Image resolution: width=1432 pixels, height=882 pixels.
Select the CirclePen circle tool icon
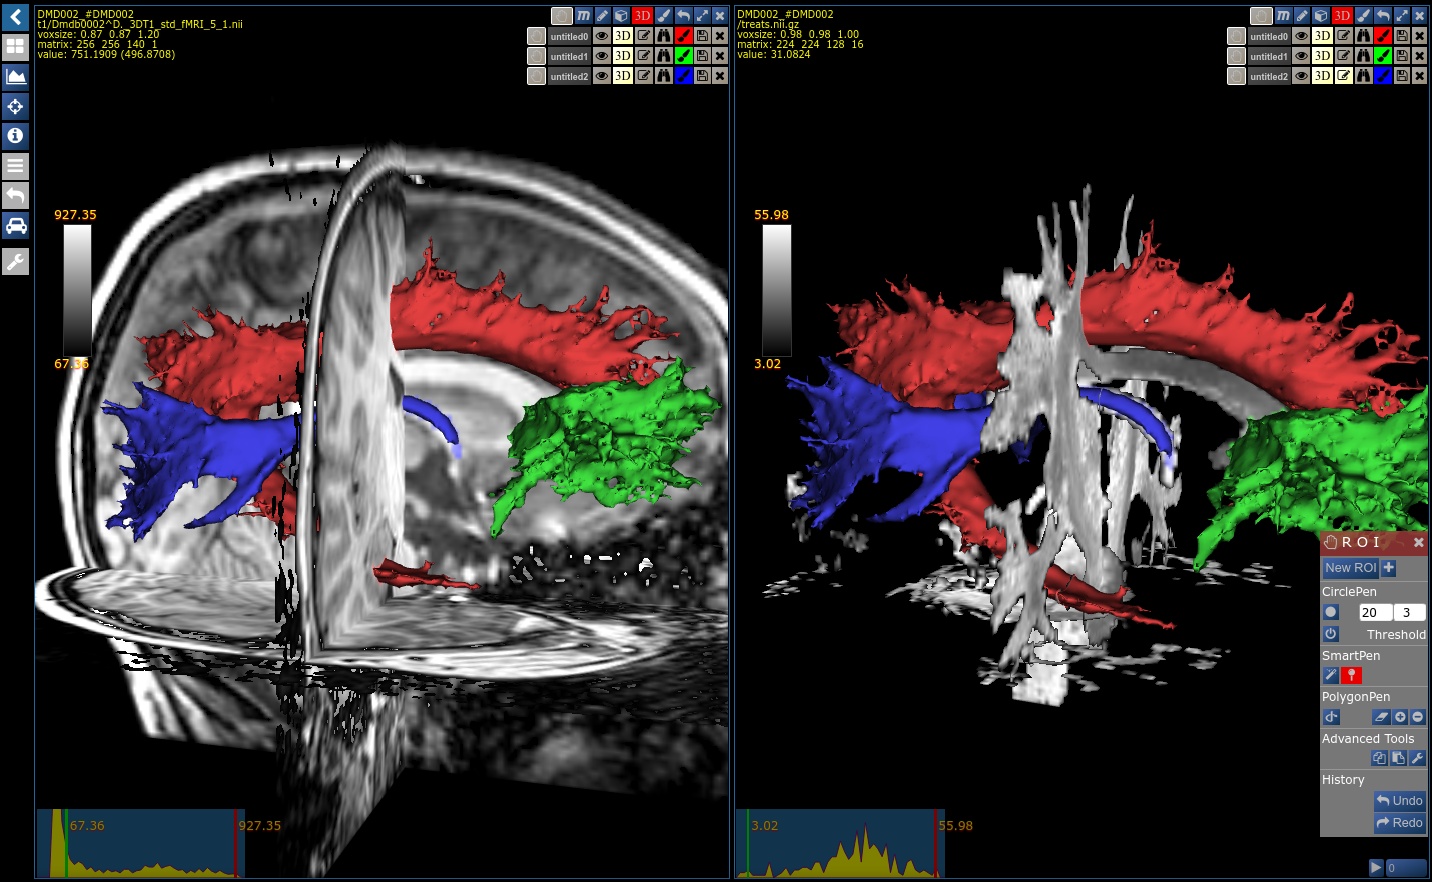point(1331,612)
